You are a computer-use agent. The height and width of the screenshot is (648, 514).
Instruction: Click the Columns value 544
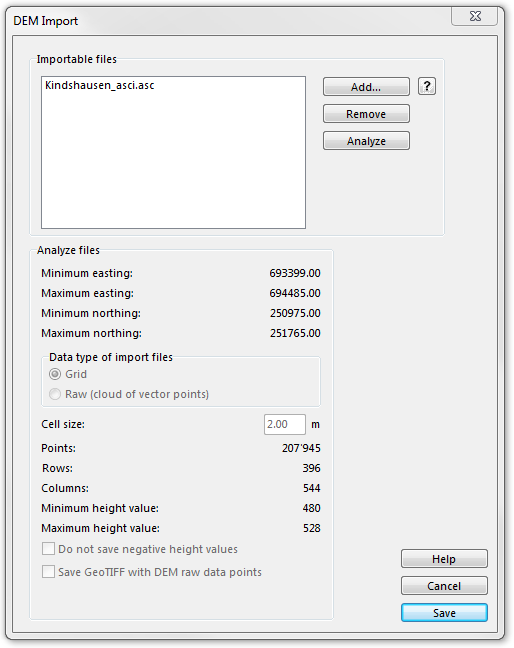312,488
